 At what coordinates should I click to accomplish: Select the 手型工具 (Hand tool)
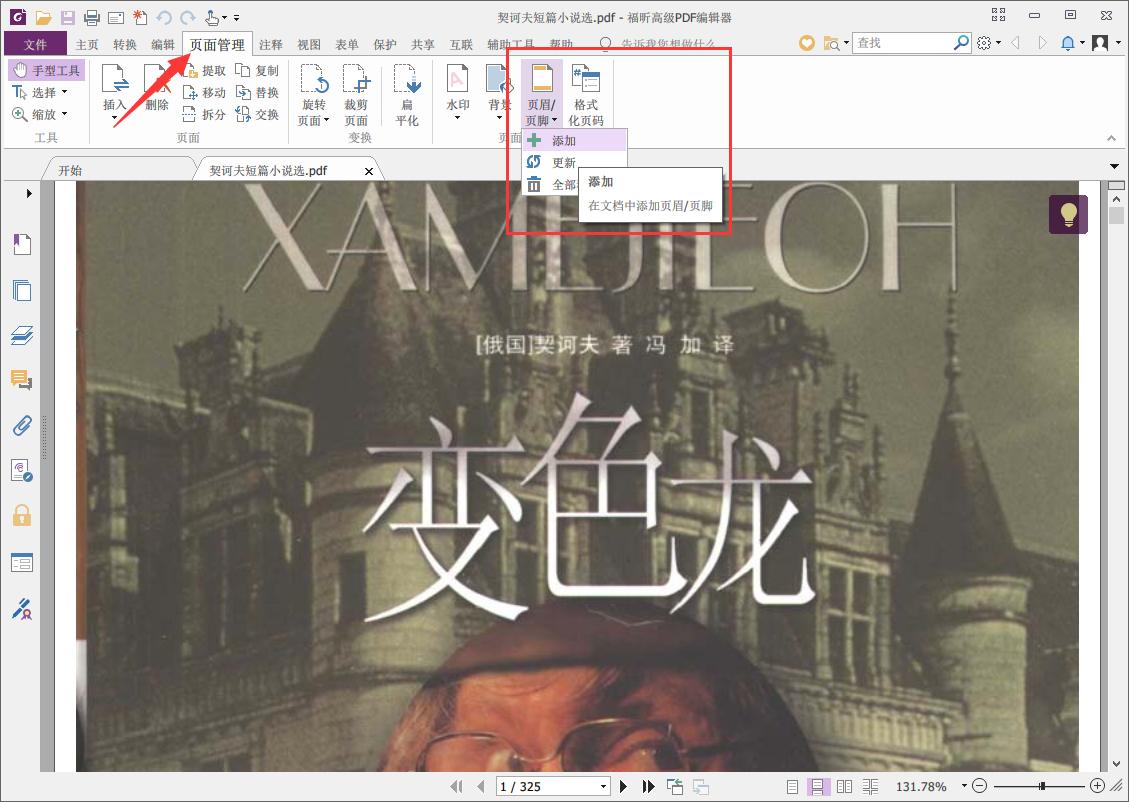click(44, 69)
